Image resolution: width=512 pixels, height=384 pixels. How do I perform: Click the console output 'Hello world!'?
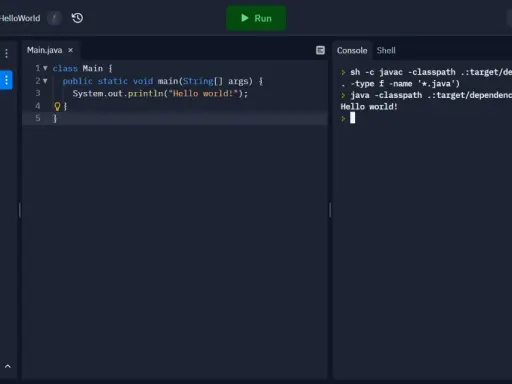(x=369, y=107)
